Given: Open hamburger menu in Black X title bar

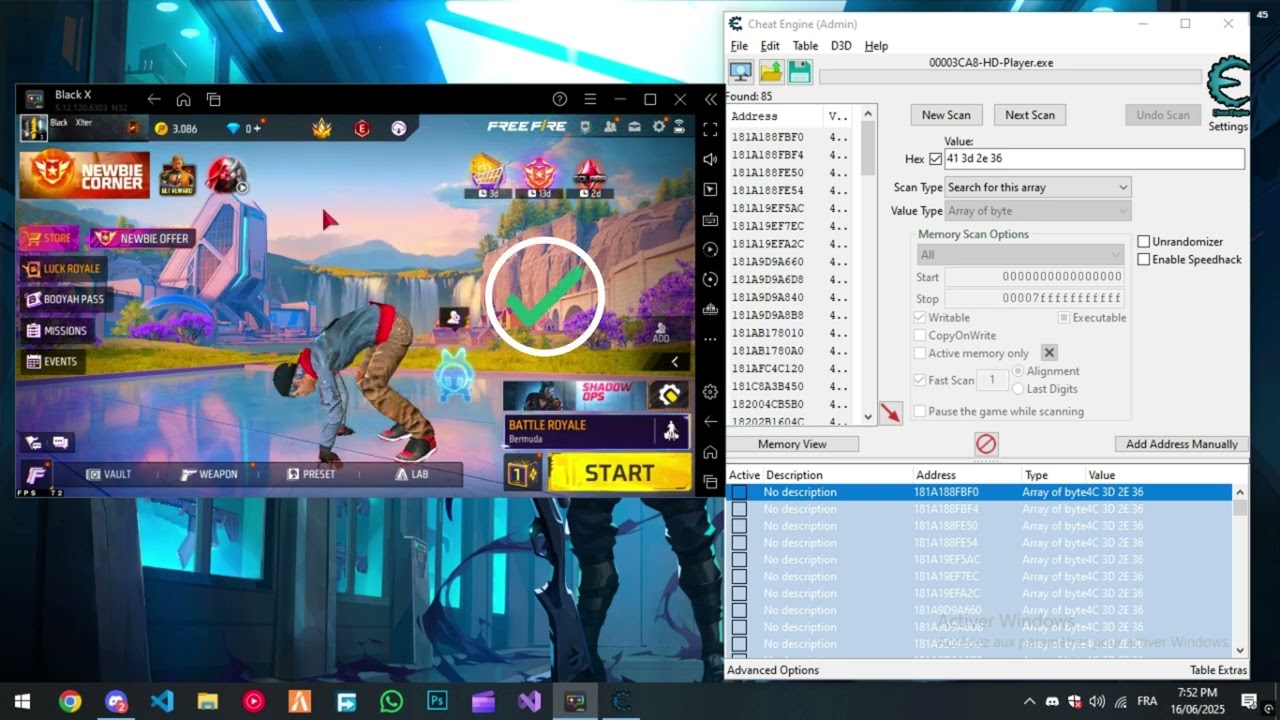Looking at the screenshot, I should pos(590,99).
